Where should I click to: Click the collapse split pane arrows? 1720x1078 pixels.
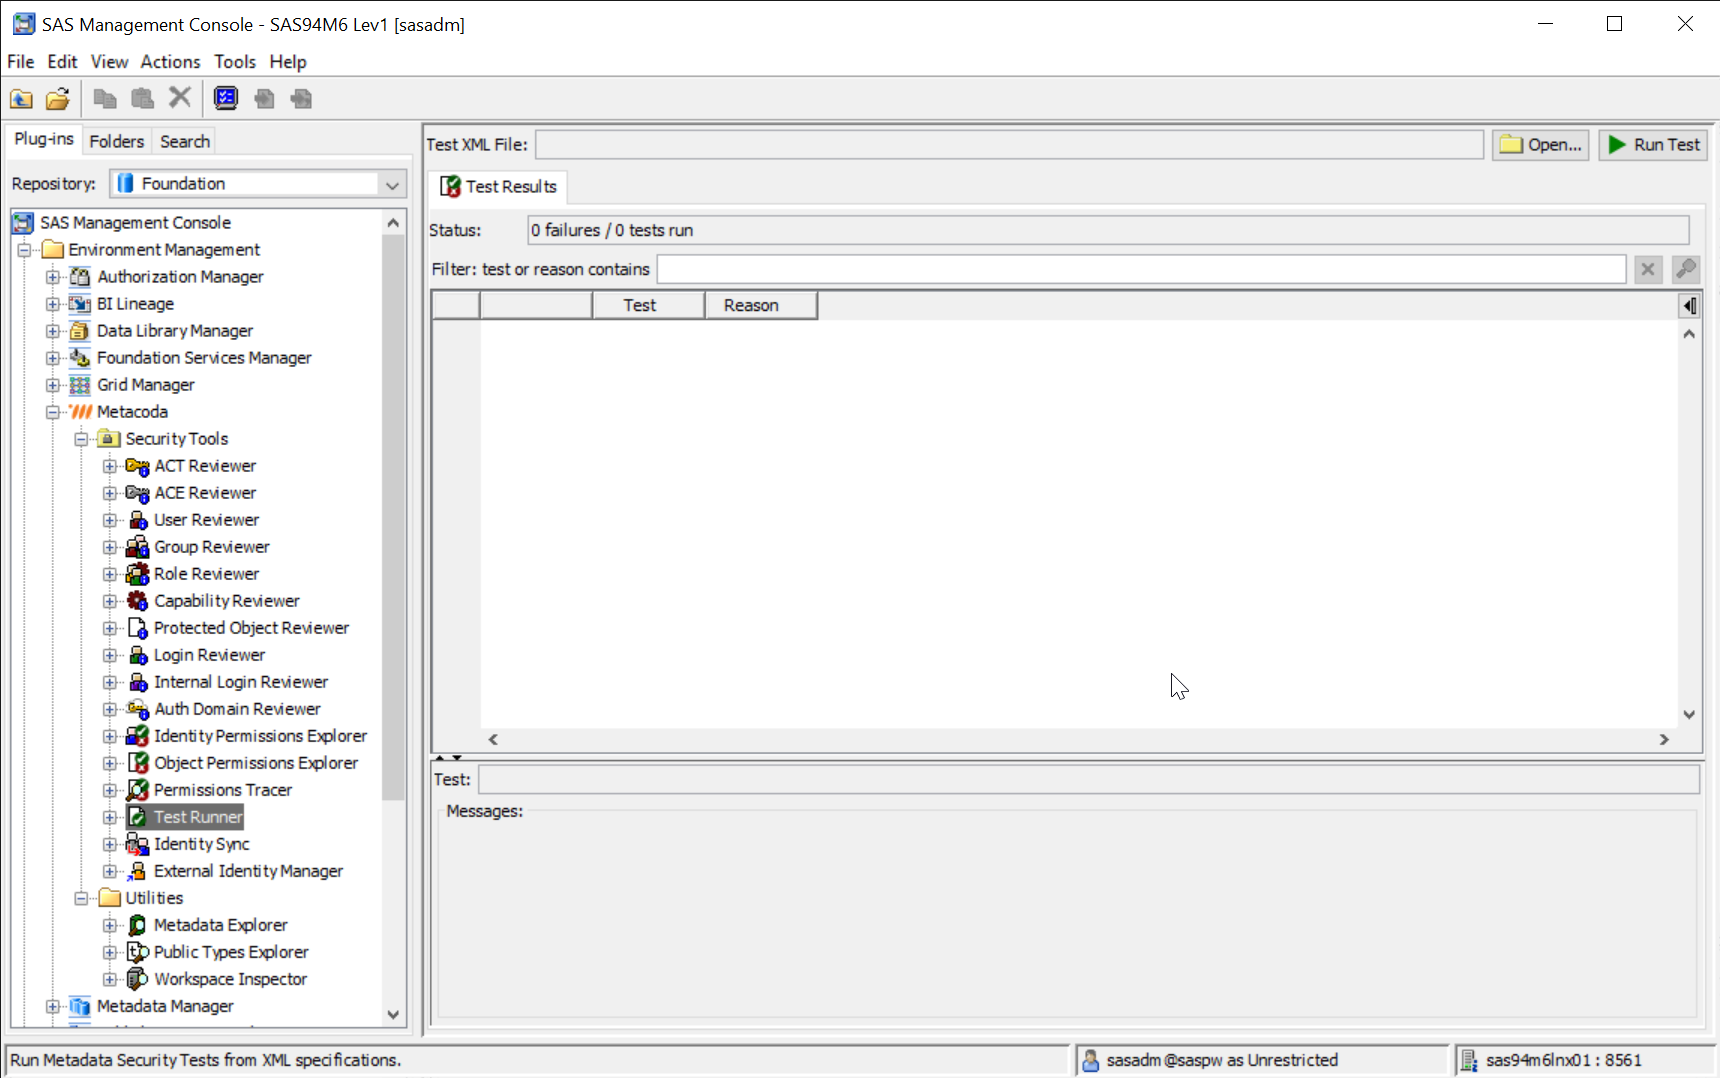point(448,758)
